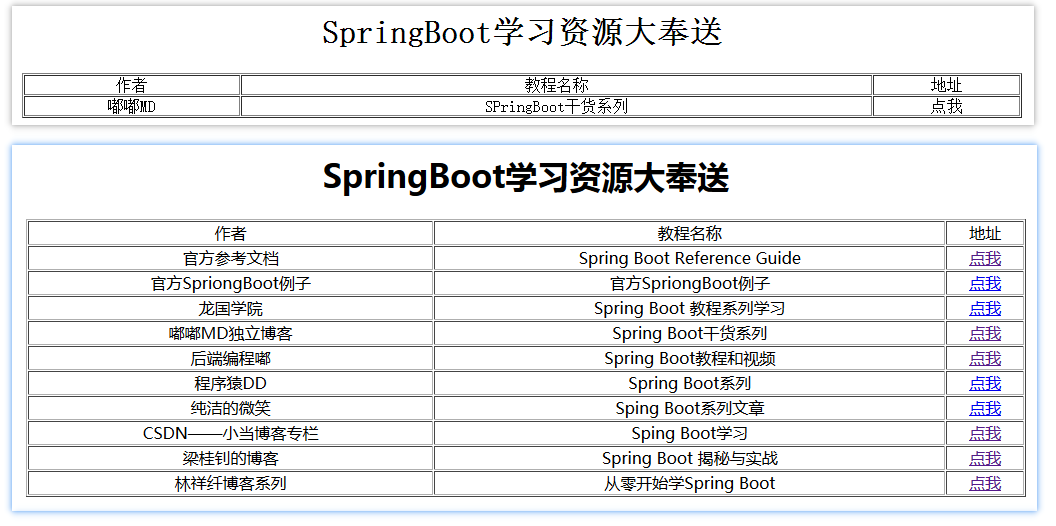This screenshot has height=526, width=1056.
Task: Select Spring Boot 教程系列学习 cell
Action: [690, 308]
